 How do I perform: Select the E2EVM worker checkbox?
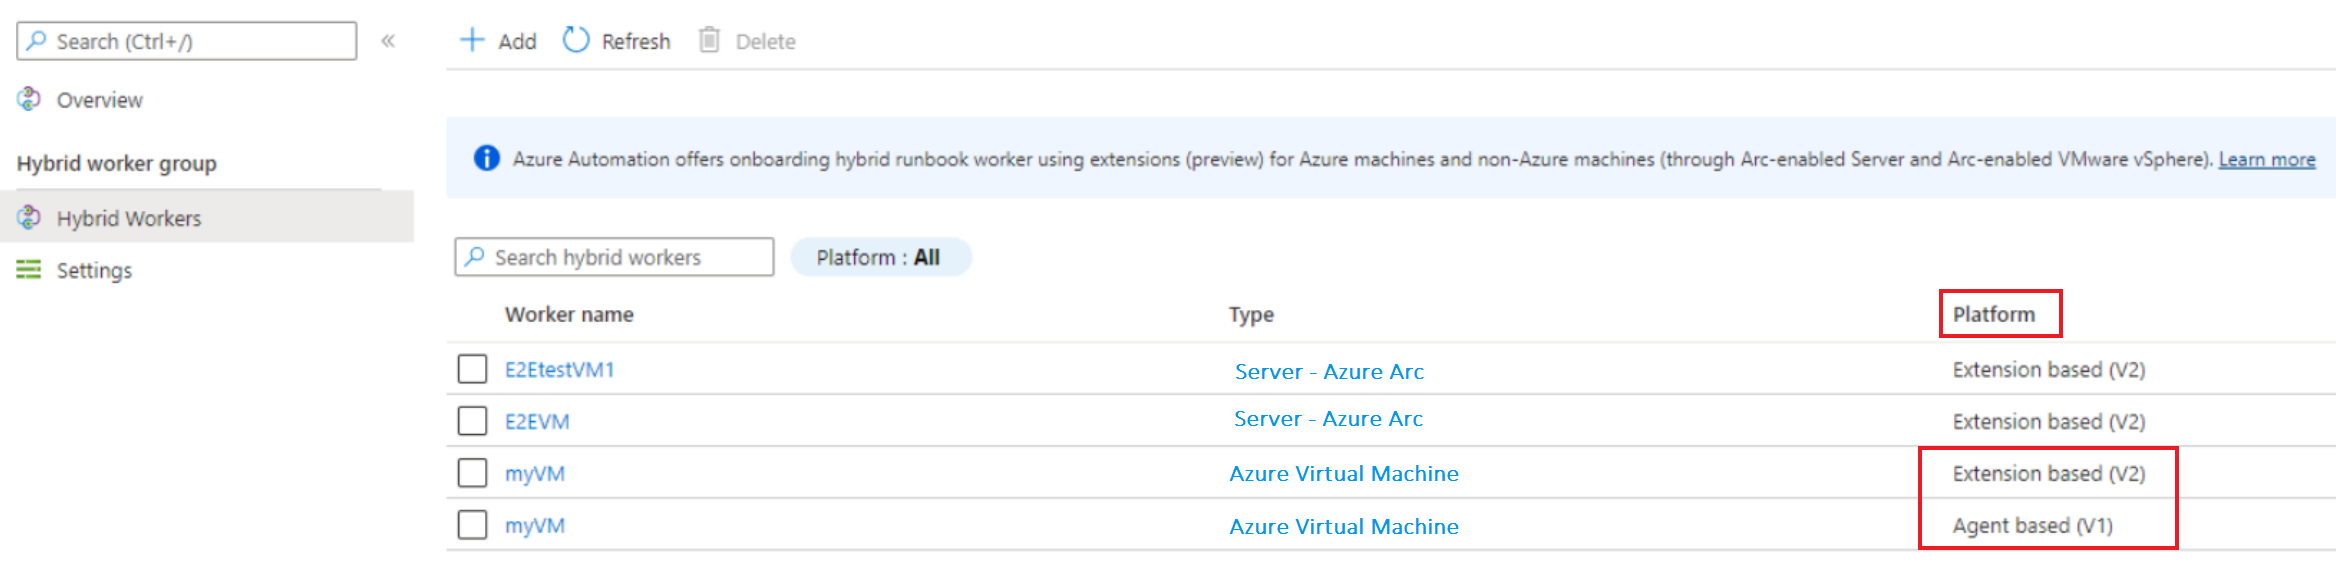coord(472,421)
